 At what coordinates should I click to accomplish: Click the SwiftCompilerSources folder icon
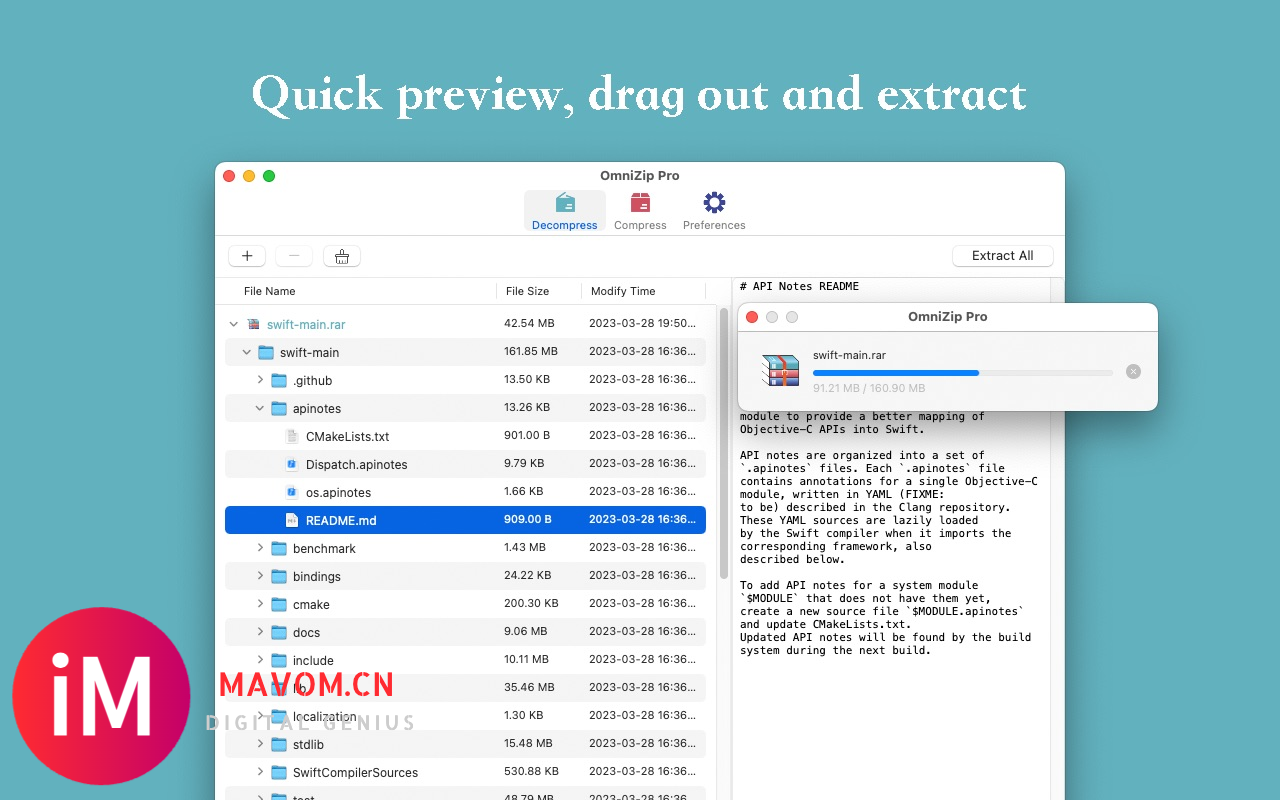279,772
